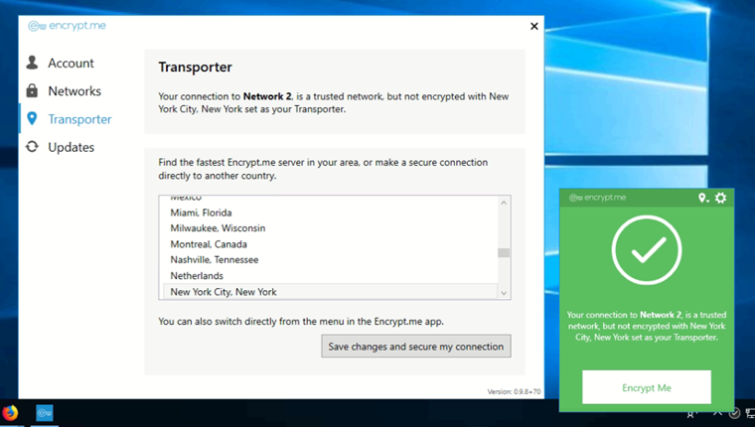Click the server list scrollbar thumb
Viewport: 755px width, 427px height.
click(504, 253)
